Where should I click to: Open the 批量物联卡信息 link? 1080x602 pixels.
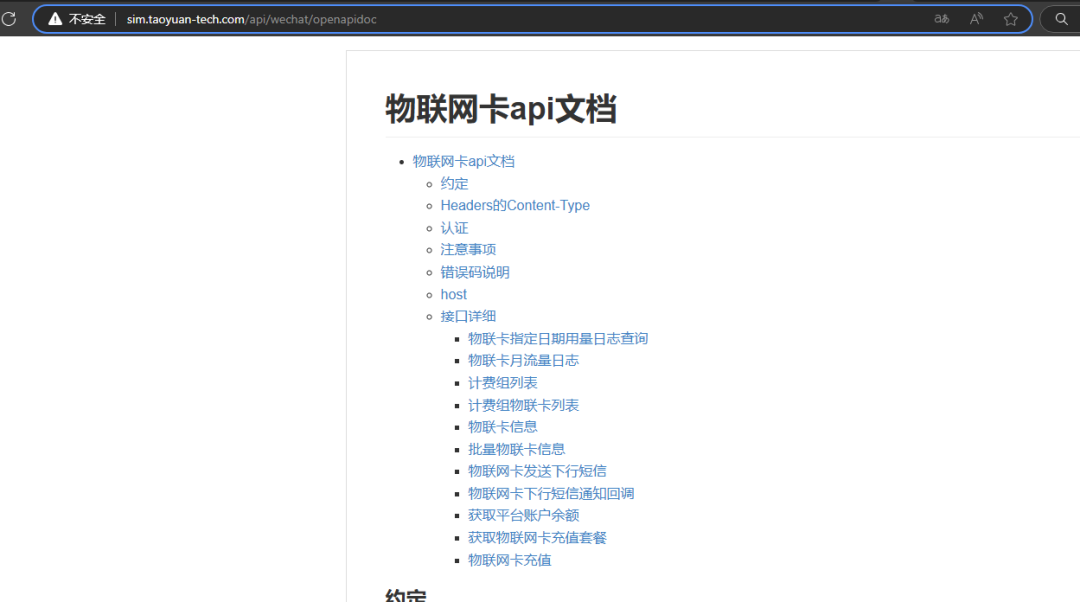[516, 449]
